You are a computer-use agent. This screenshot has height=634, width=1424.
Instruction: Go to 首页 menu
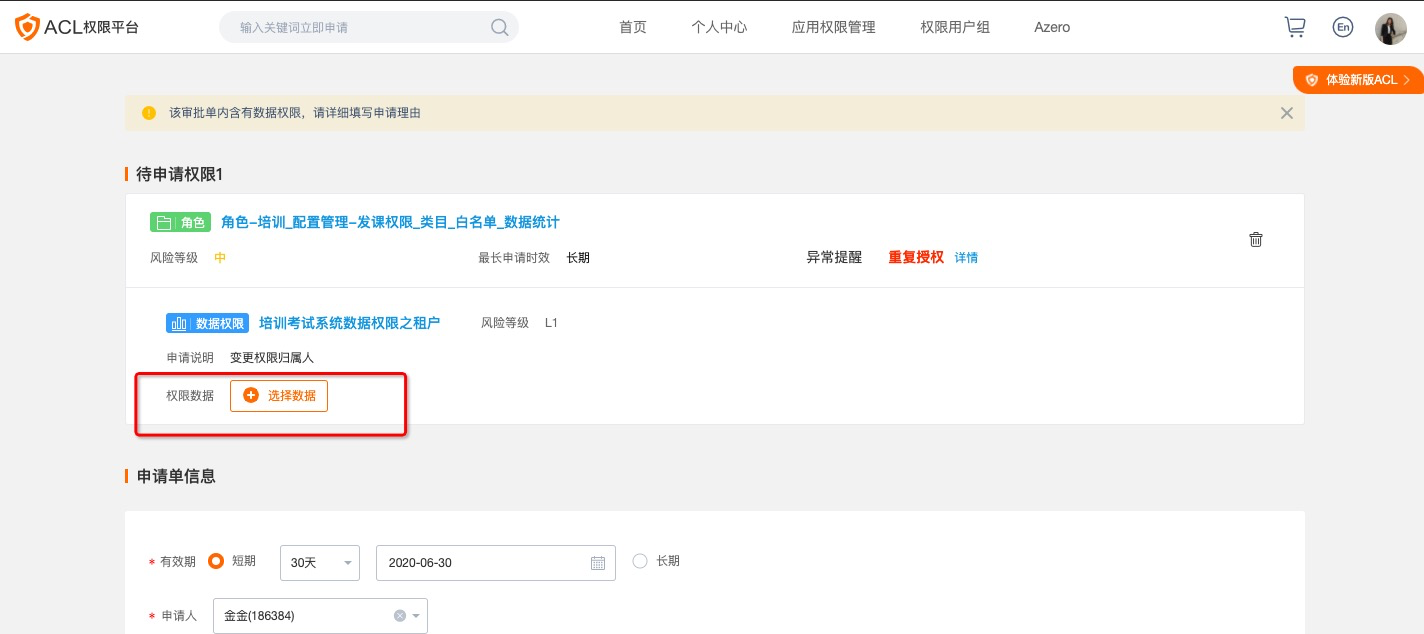633,27
